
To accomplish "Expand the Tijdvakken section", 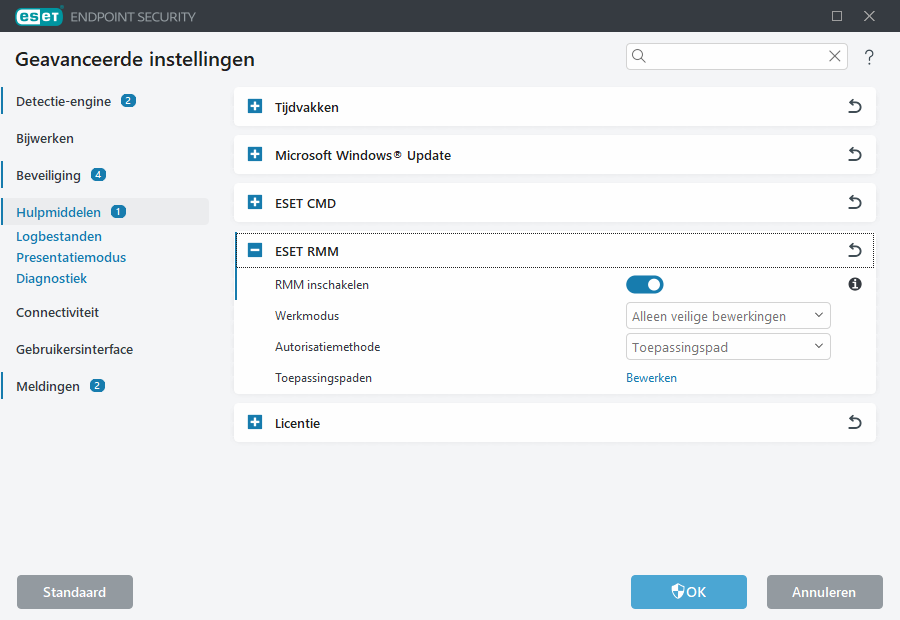I will tap(254, 107).
